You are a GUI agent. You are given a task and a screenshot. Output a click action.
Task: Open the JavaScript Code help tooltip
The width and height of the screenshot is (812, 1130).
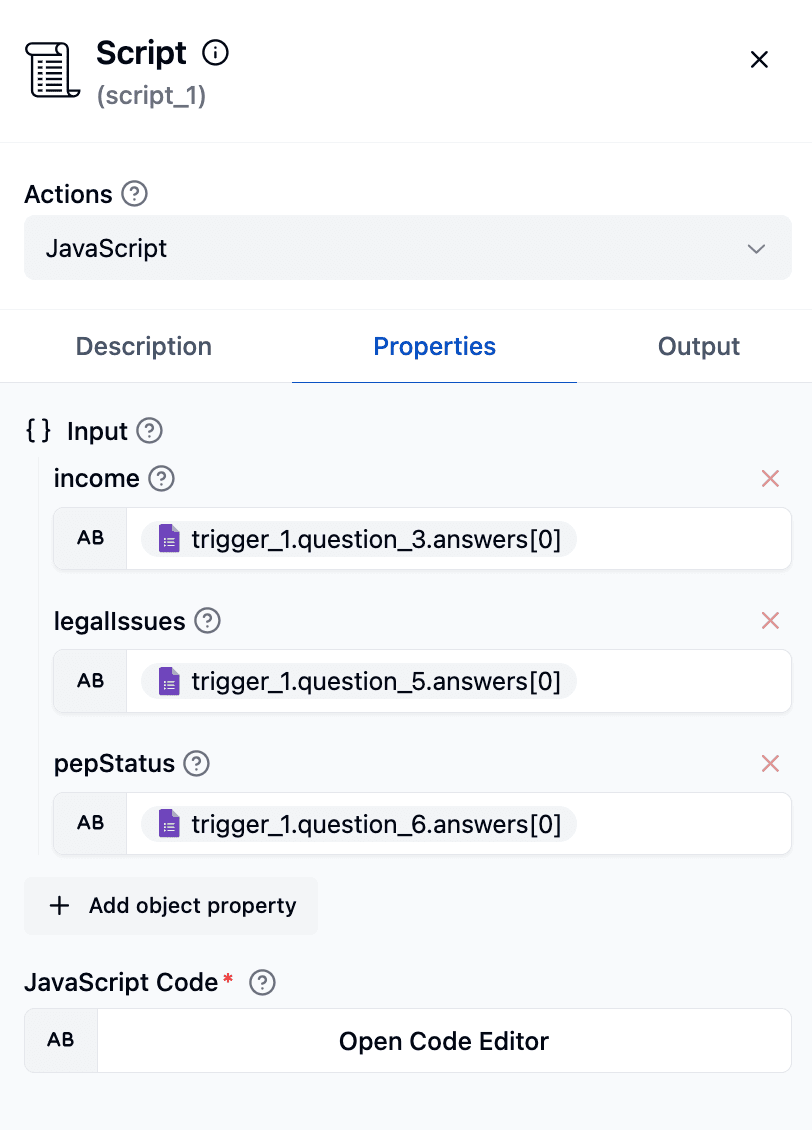click(x=261, y=983)
